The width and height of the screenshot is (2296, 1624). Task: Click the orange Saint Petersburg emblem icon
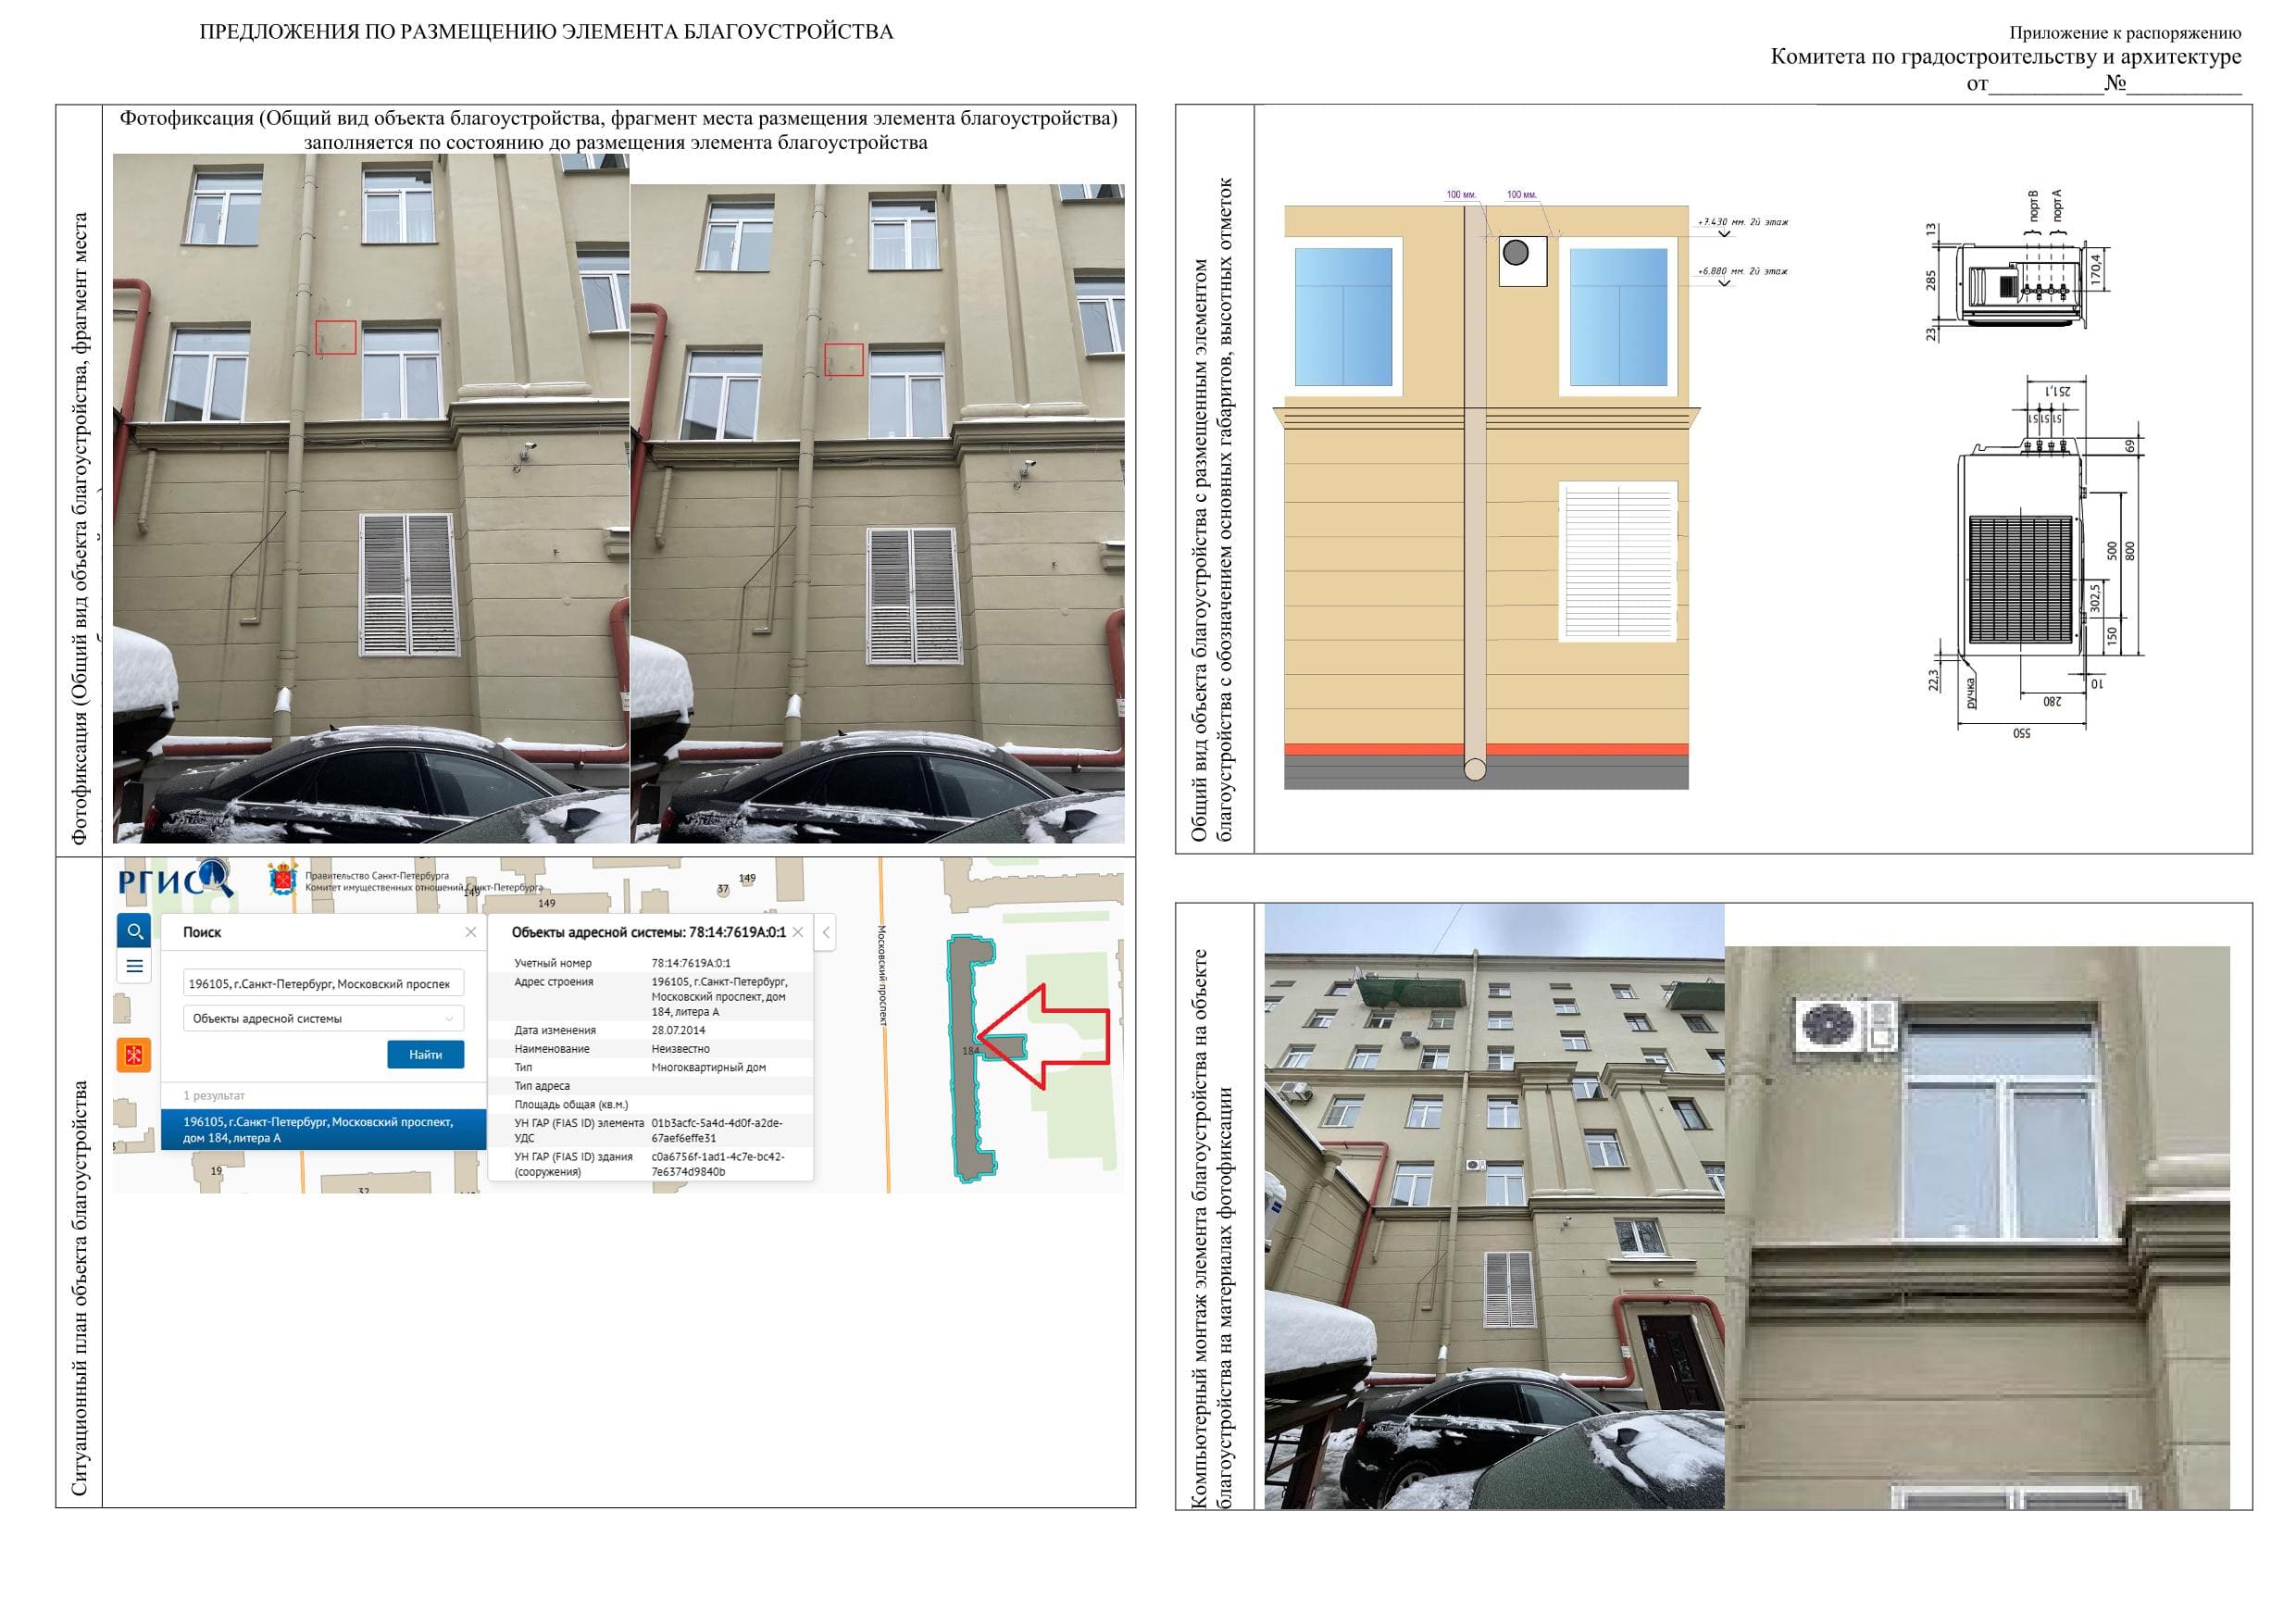click(133, 1055)
